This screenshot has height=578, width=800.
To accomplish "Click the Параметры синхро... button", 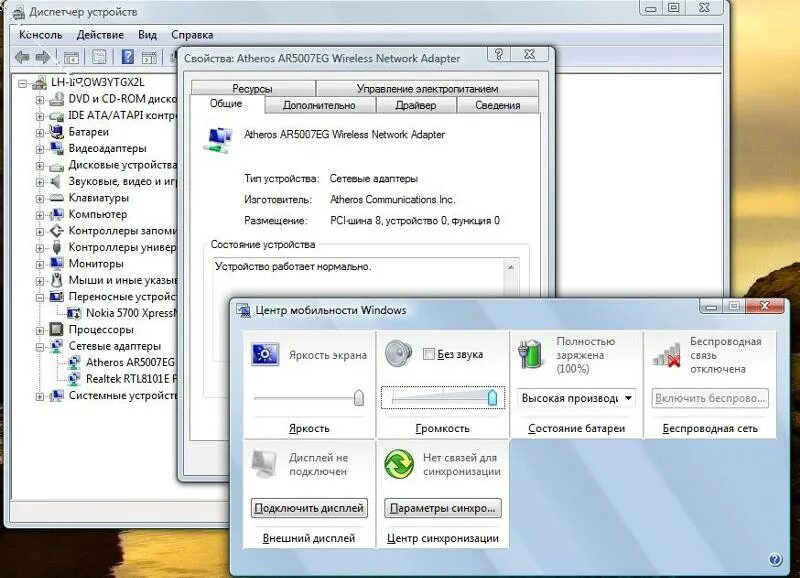I will 442,508.
